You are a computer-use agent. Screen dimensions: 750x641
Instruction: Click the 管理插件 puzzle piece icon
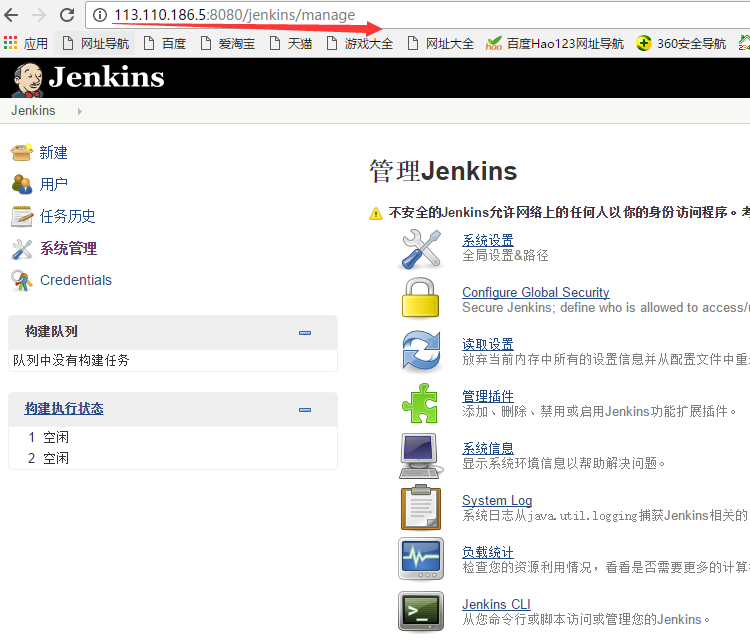420,403
